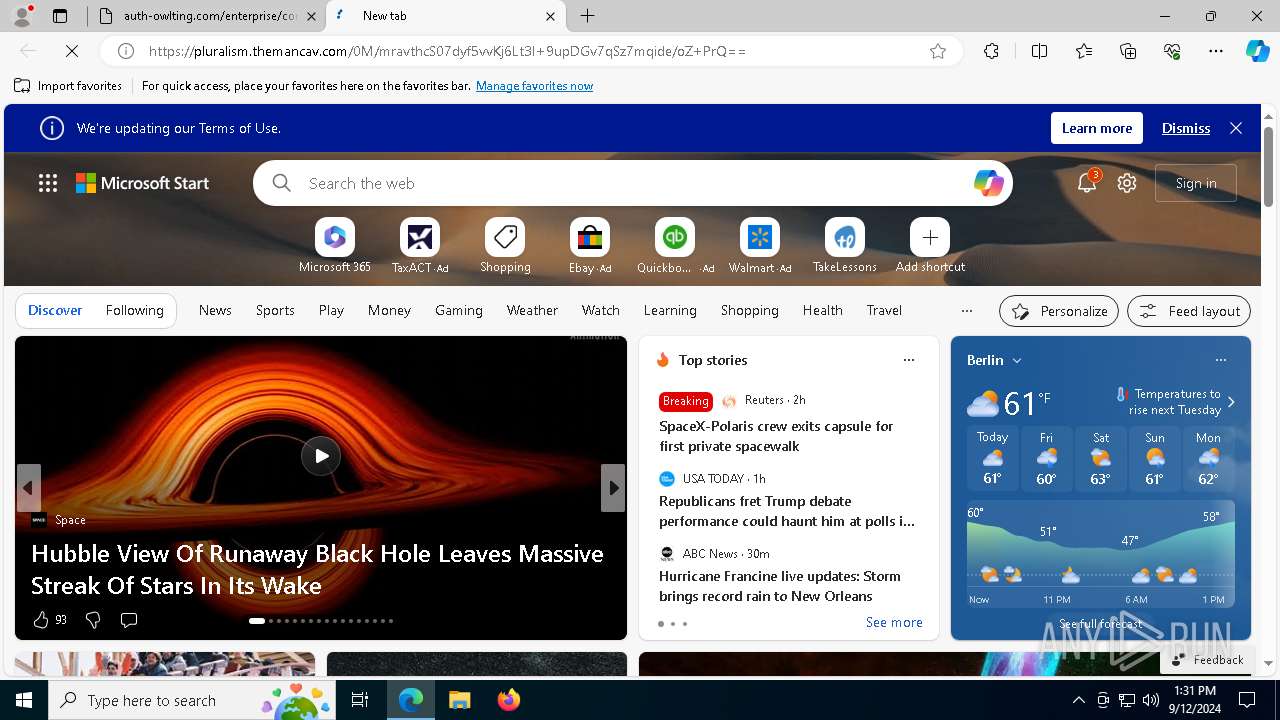Viewport: 1280px width, 720px height.
Task: Switch to the Following tab
Action: point(134,310)
